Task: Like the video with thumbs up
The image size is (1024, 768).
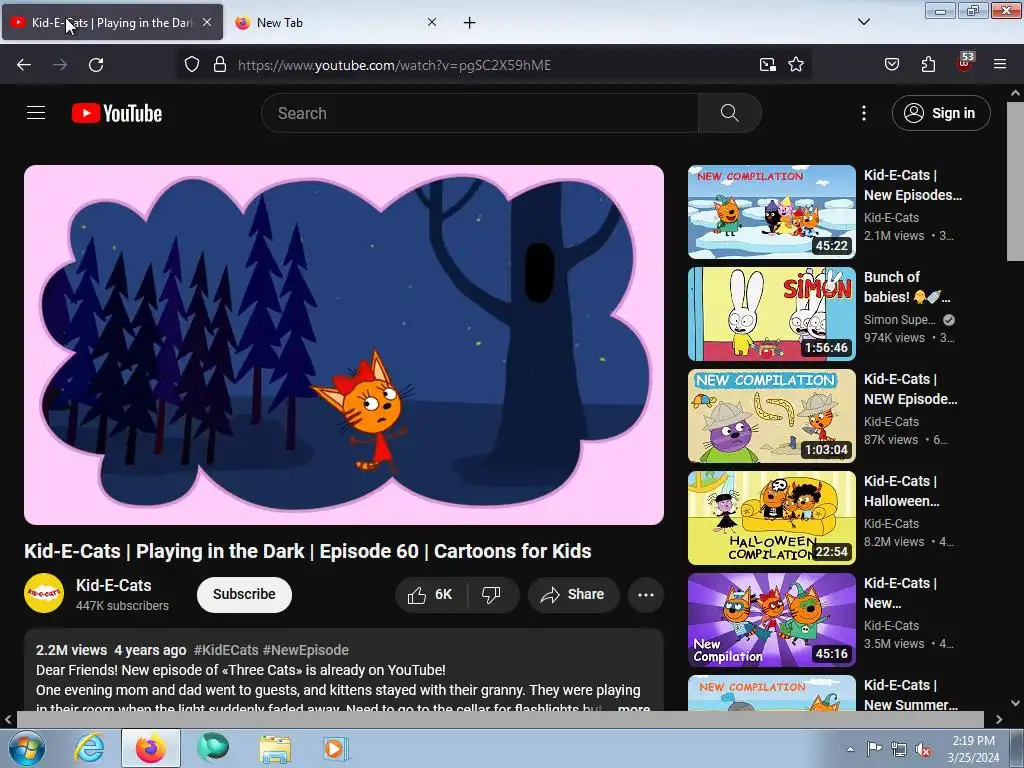Action: [430, 594]
